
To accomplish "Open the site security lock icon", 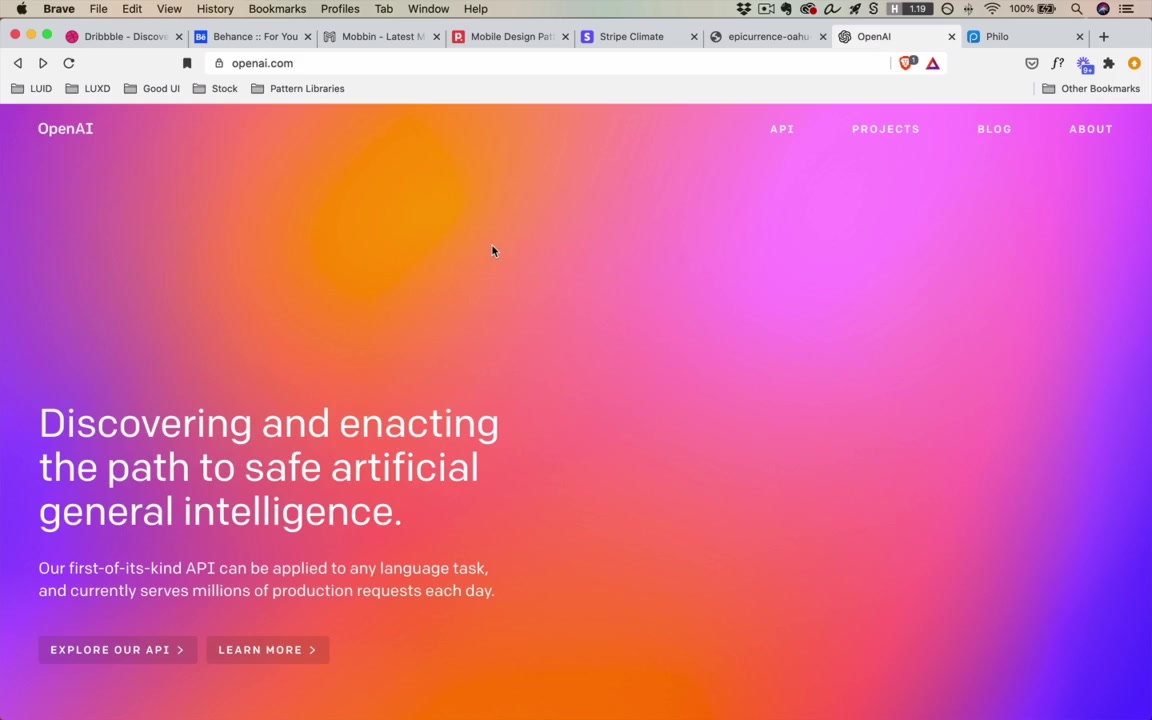I will [219, 63].
